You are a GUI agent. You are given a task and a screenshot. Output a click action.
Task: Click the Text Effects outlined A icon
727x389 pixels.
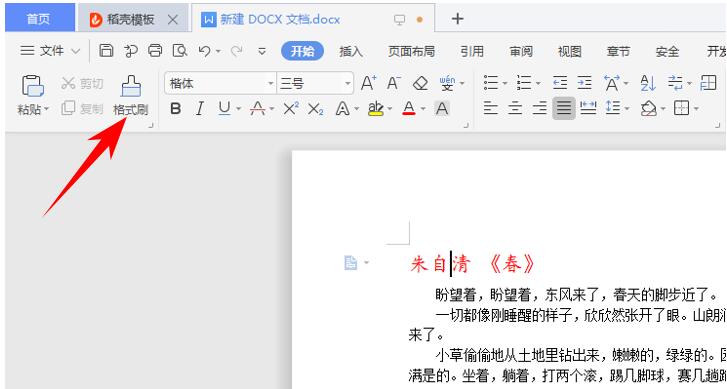(x=343, y=108)
